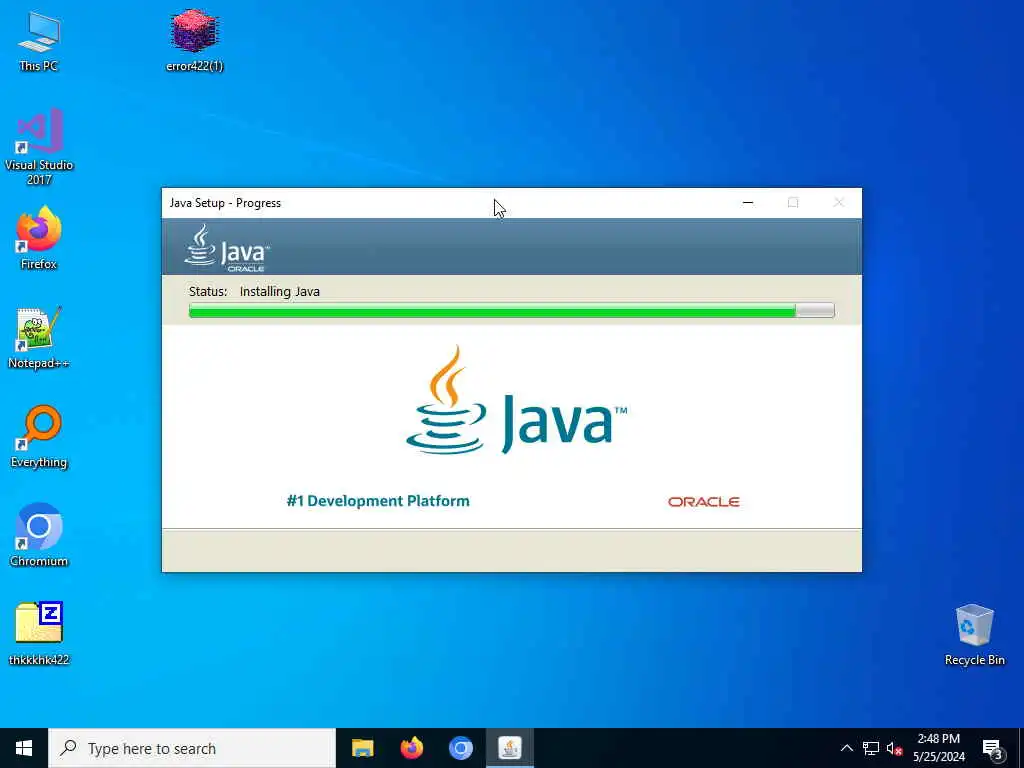Screen dimensions: 1024x768
Task: Click the Java installer taskbar button
Action: [510, 748]
